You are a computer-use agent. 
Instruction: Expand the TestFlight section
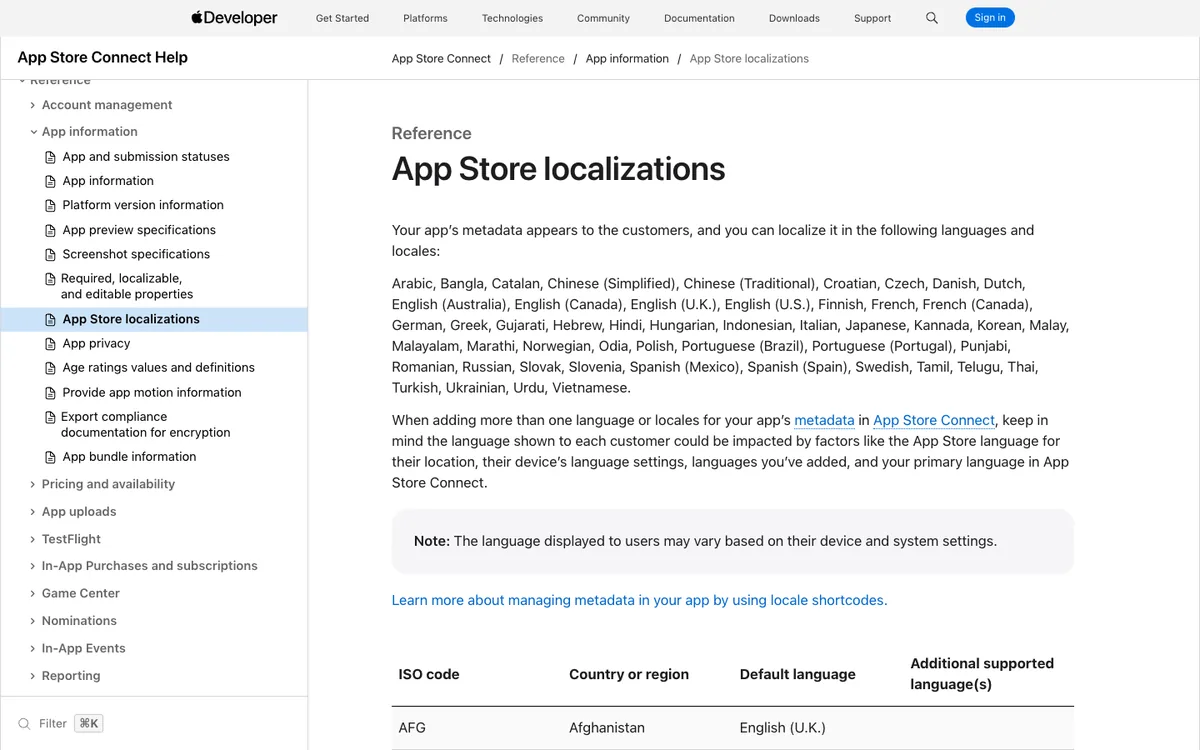(x=32, y=539)
